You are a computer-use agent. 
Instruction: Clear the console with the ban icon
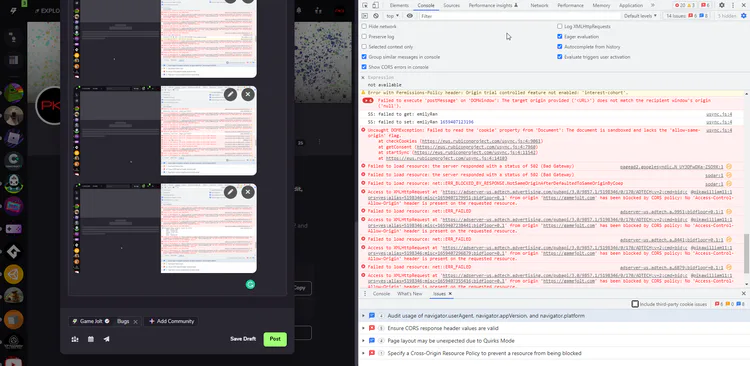tap(376, 16)
